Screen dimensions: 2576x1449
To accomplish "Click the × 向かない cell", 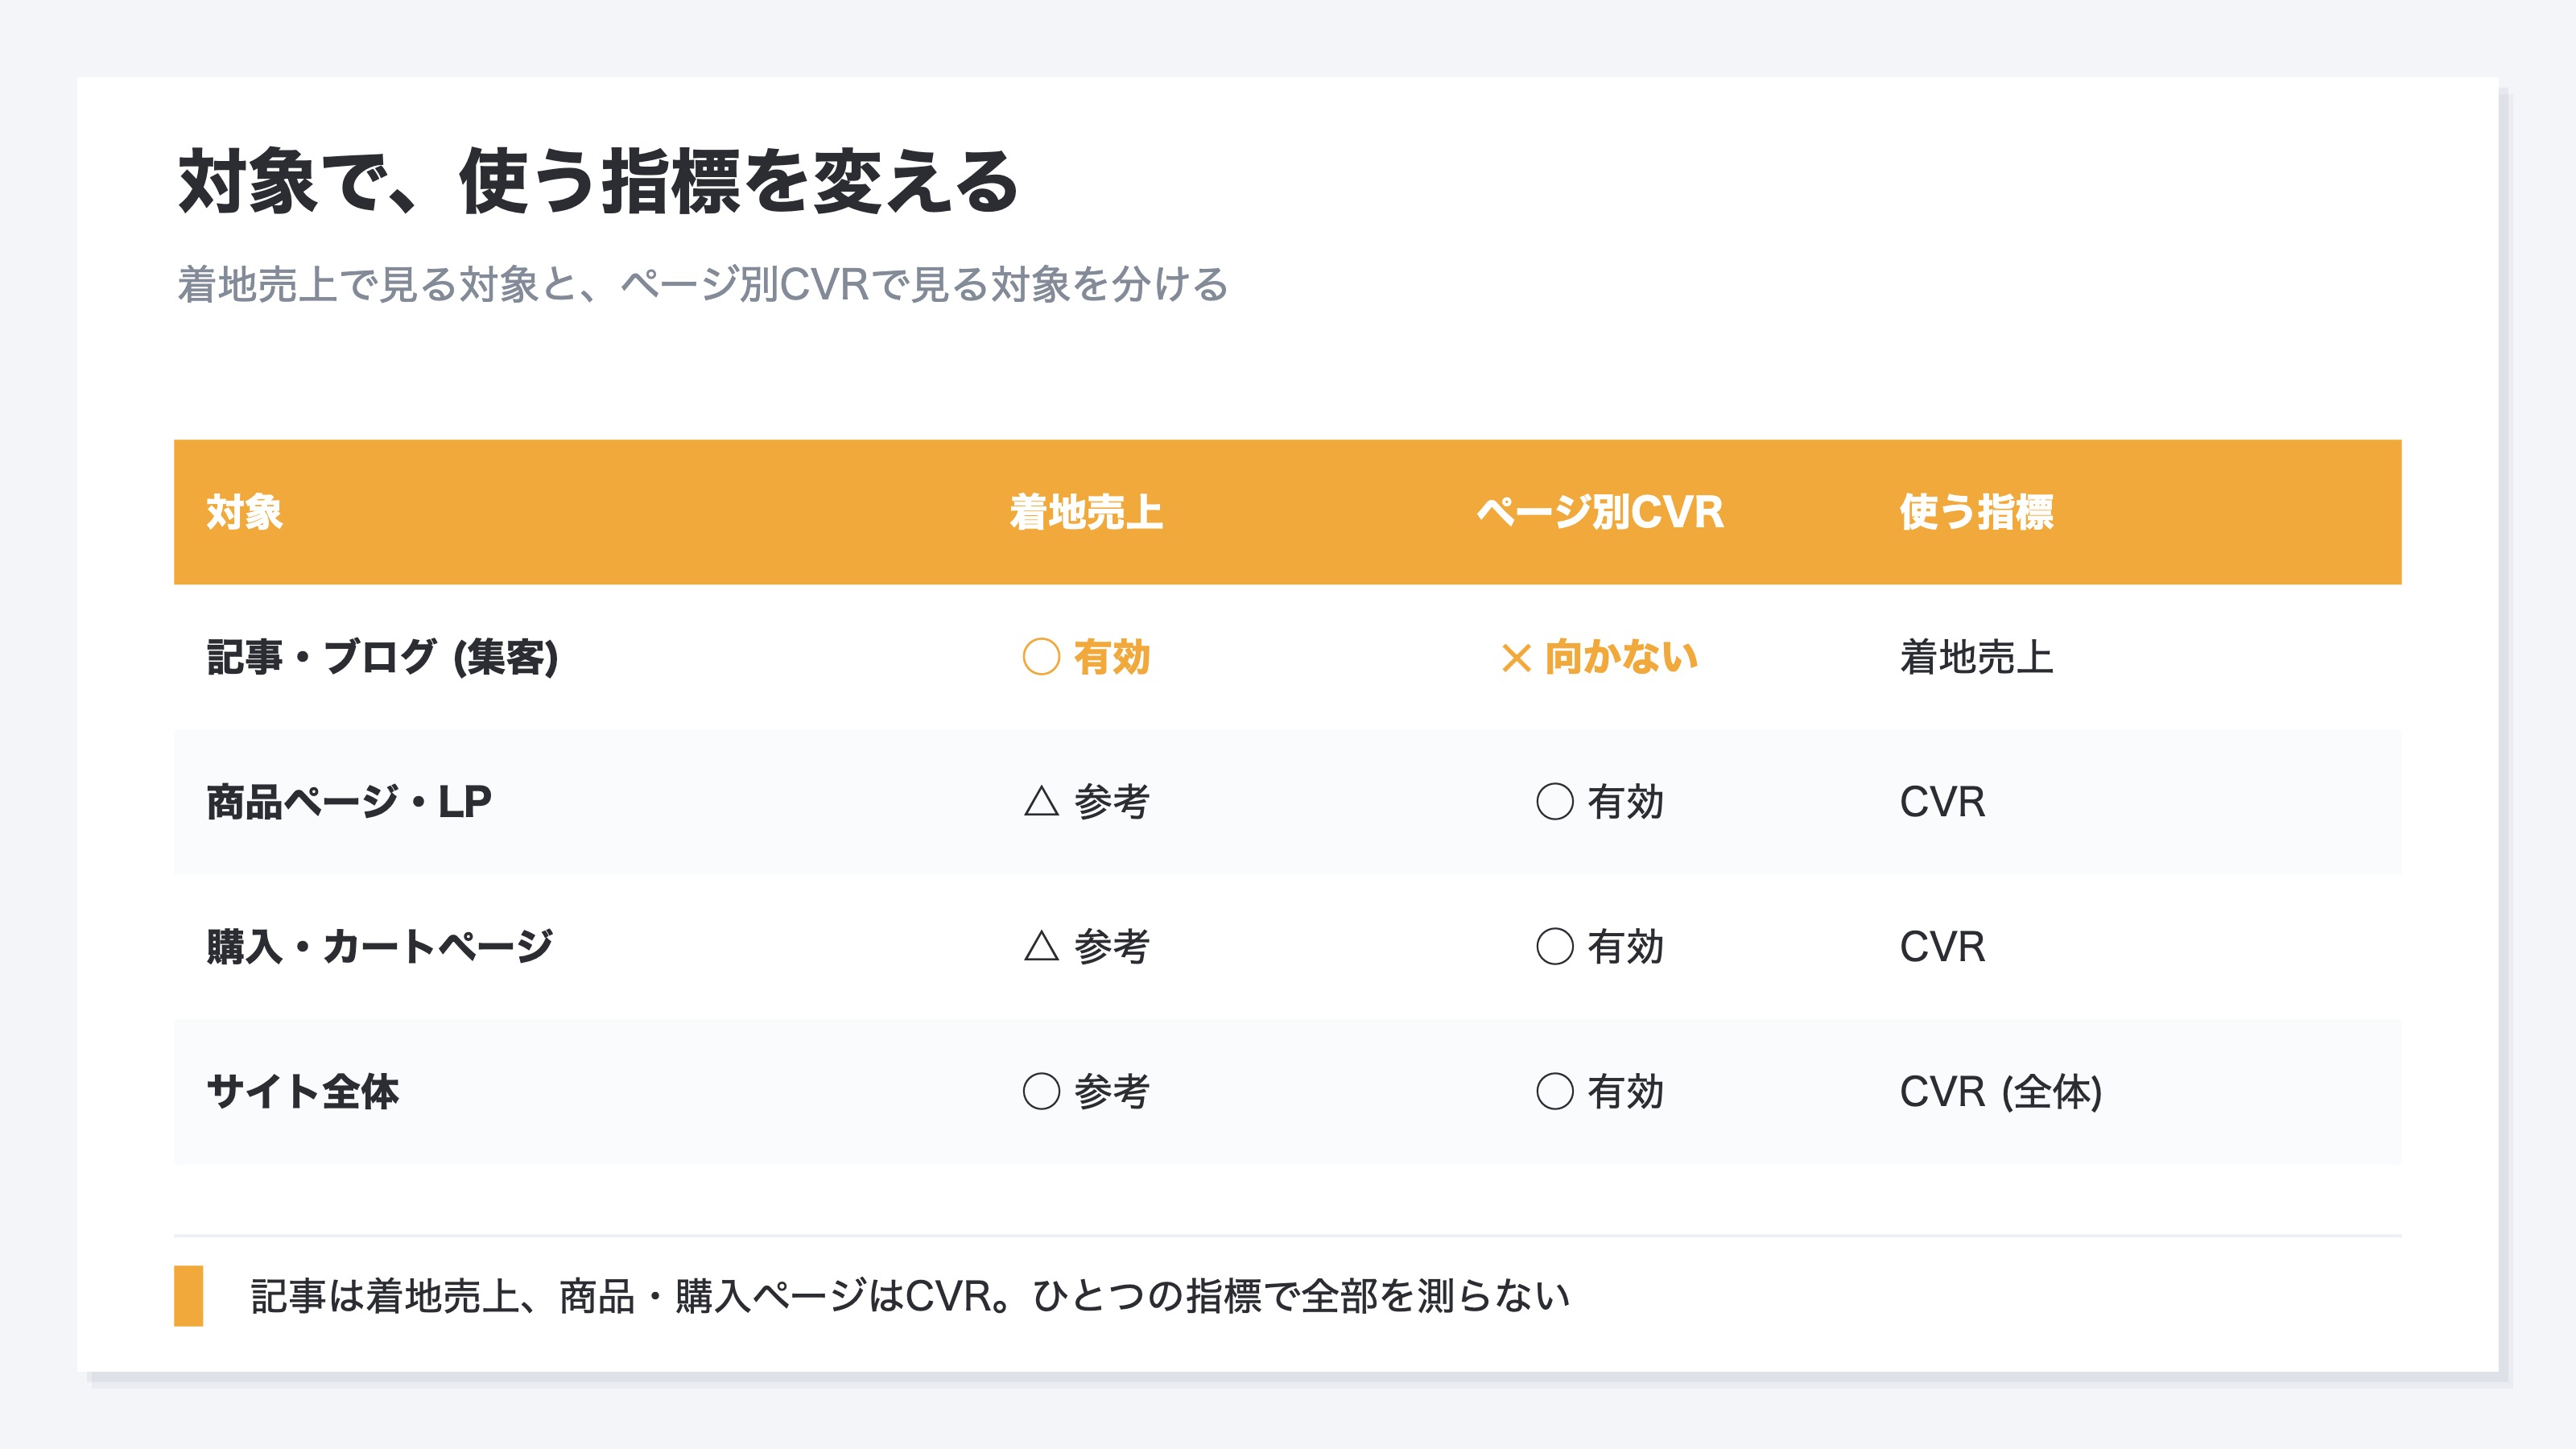I will coord(1600,657).
